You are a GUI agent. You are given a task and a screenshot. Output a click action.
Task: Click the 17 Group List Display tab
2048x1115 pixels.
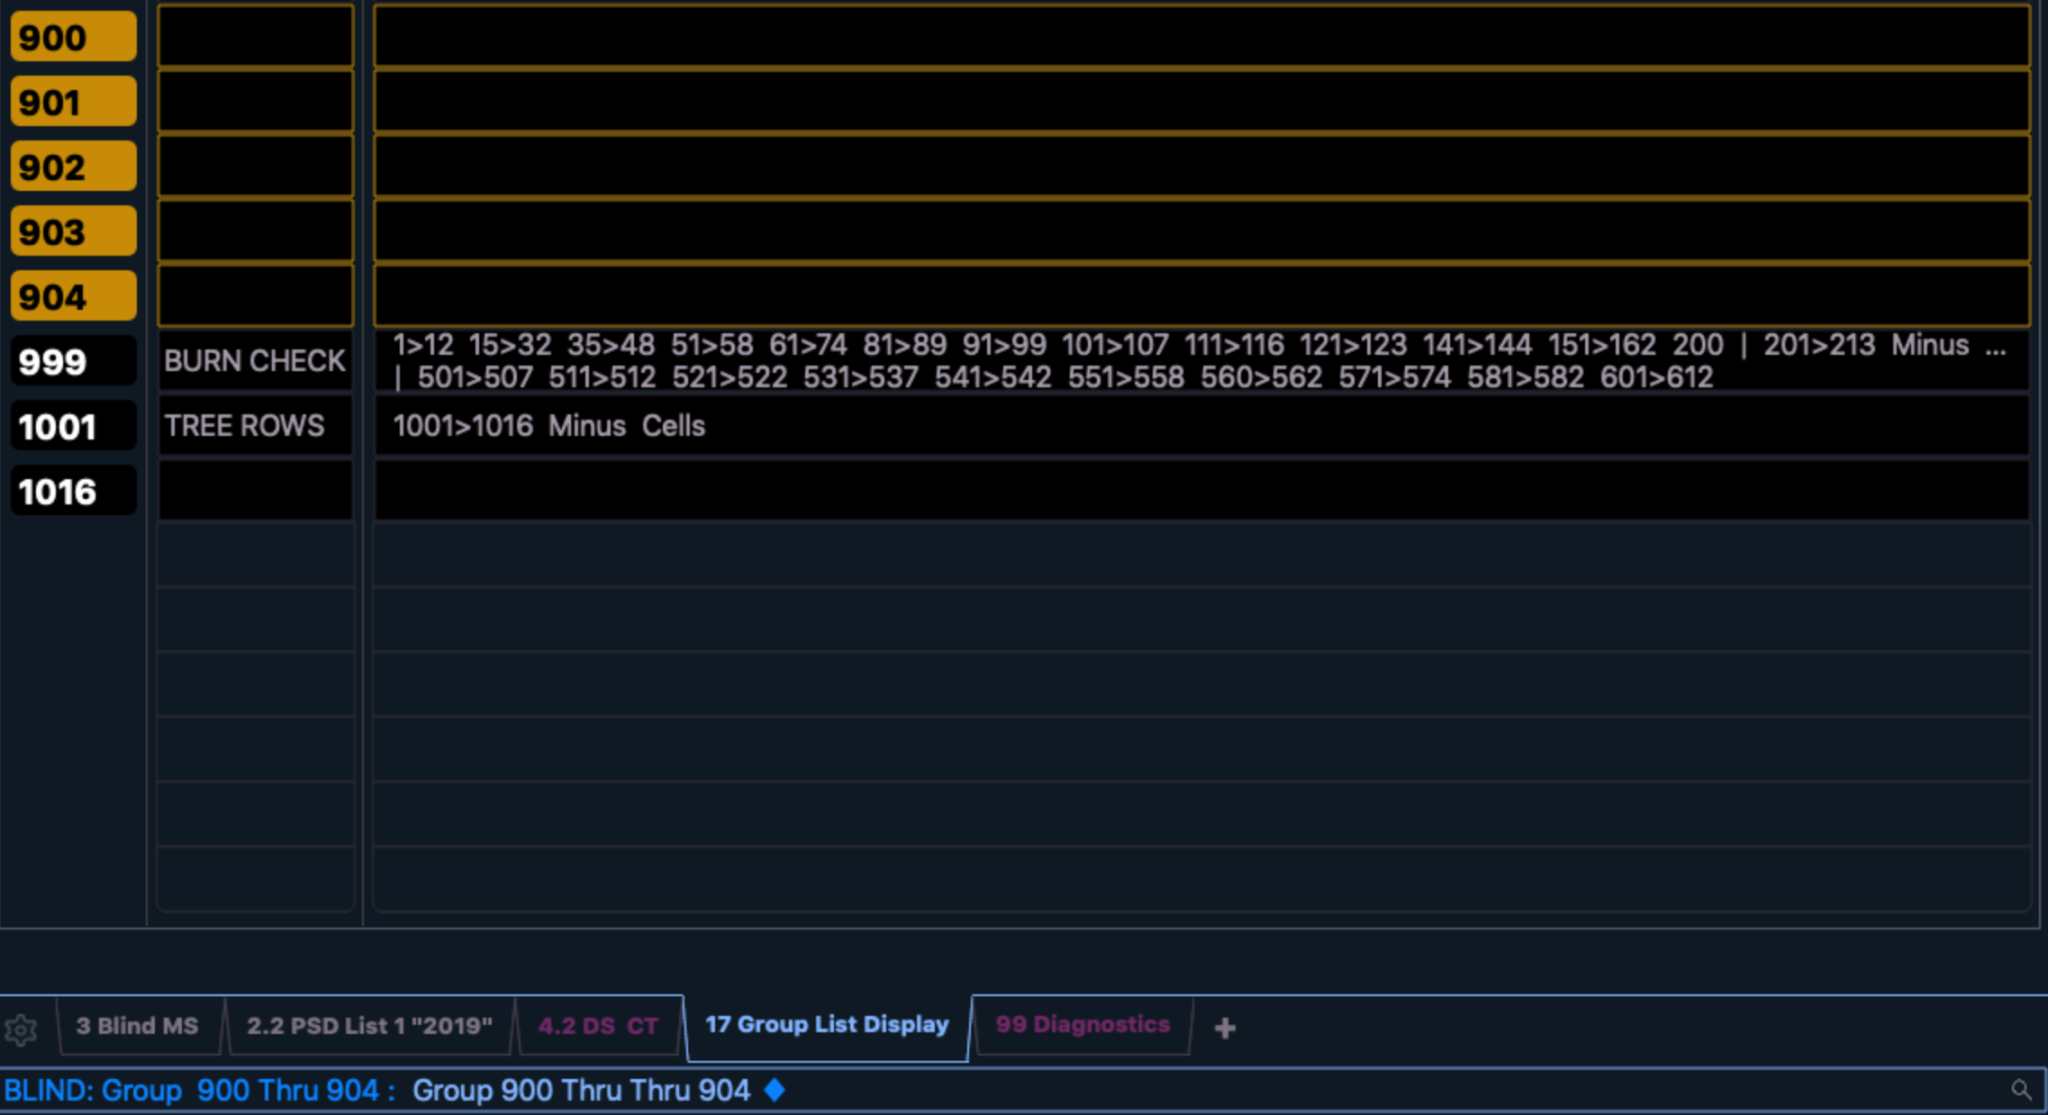826,1024
